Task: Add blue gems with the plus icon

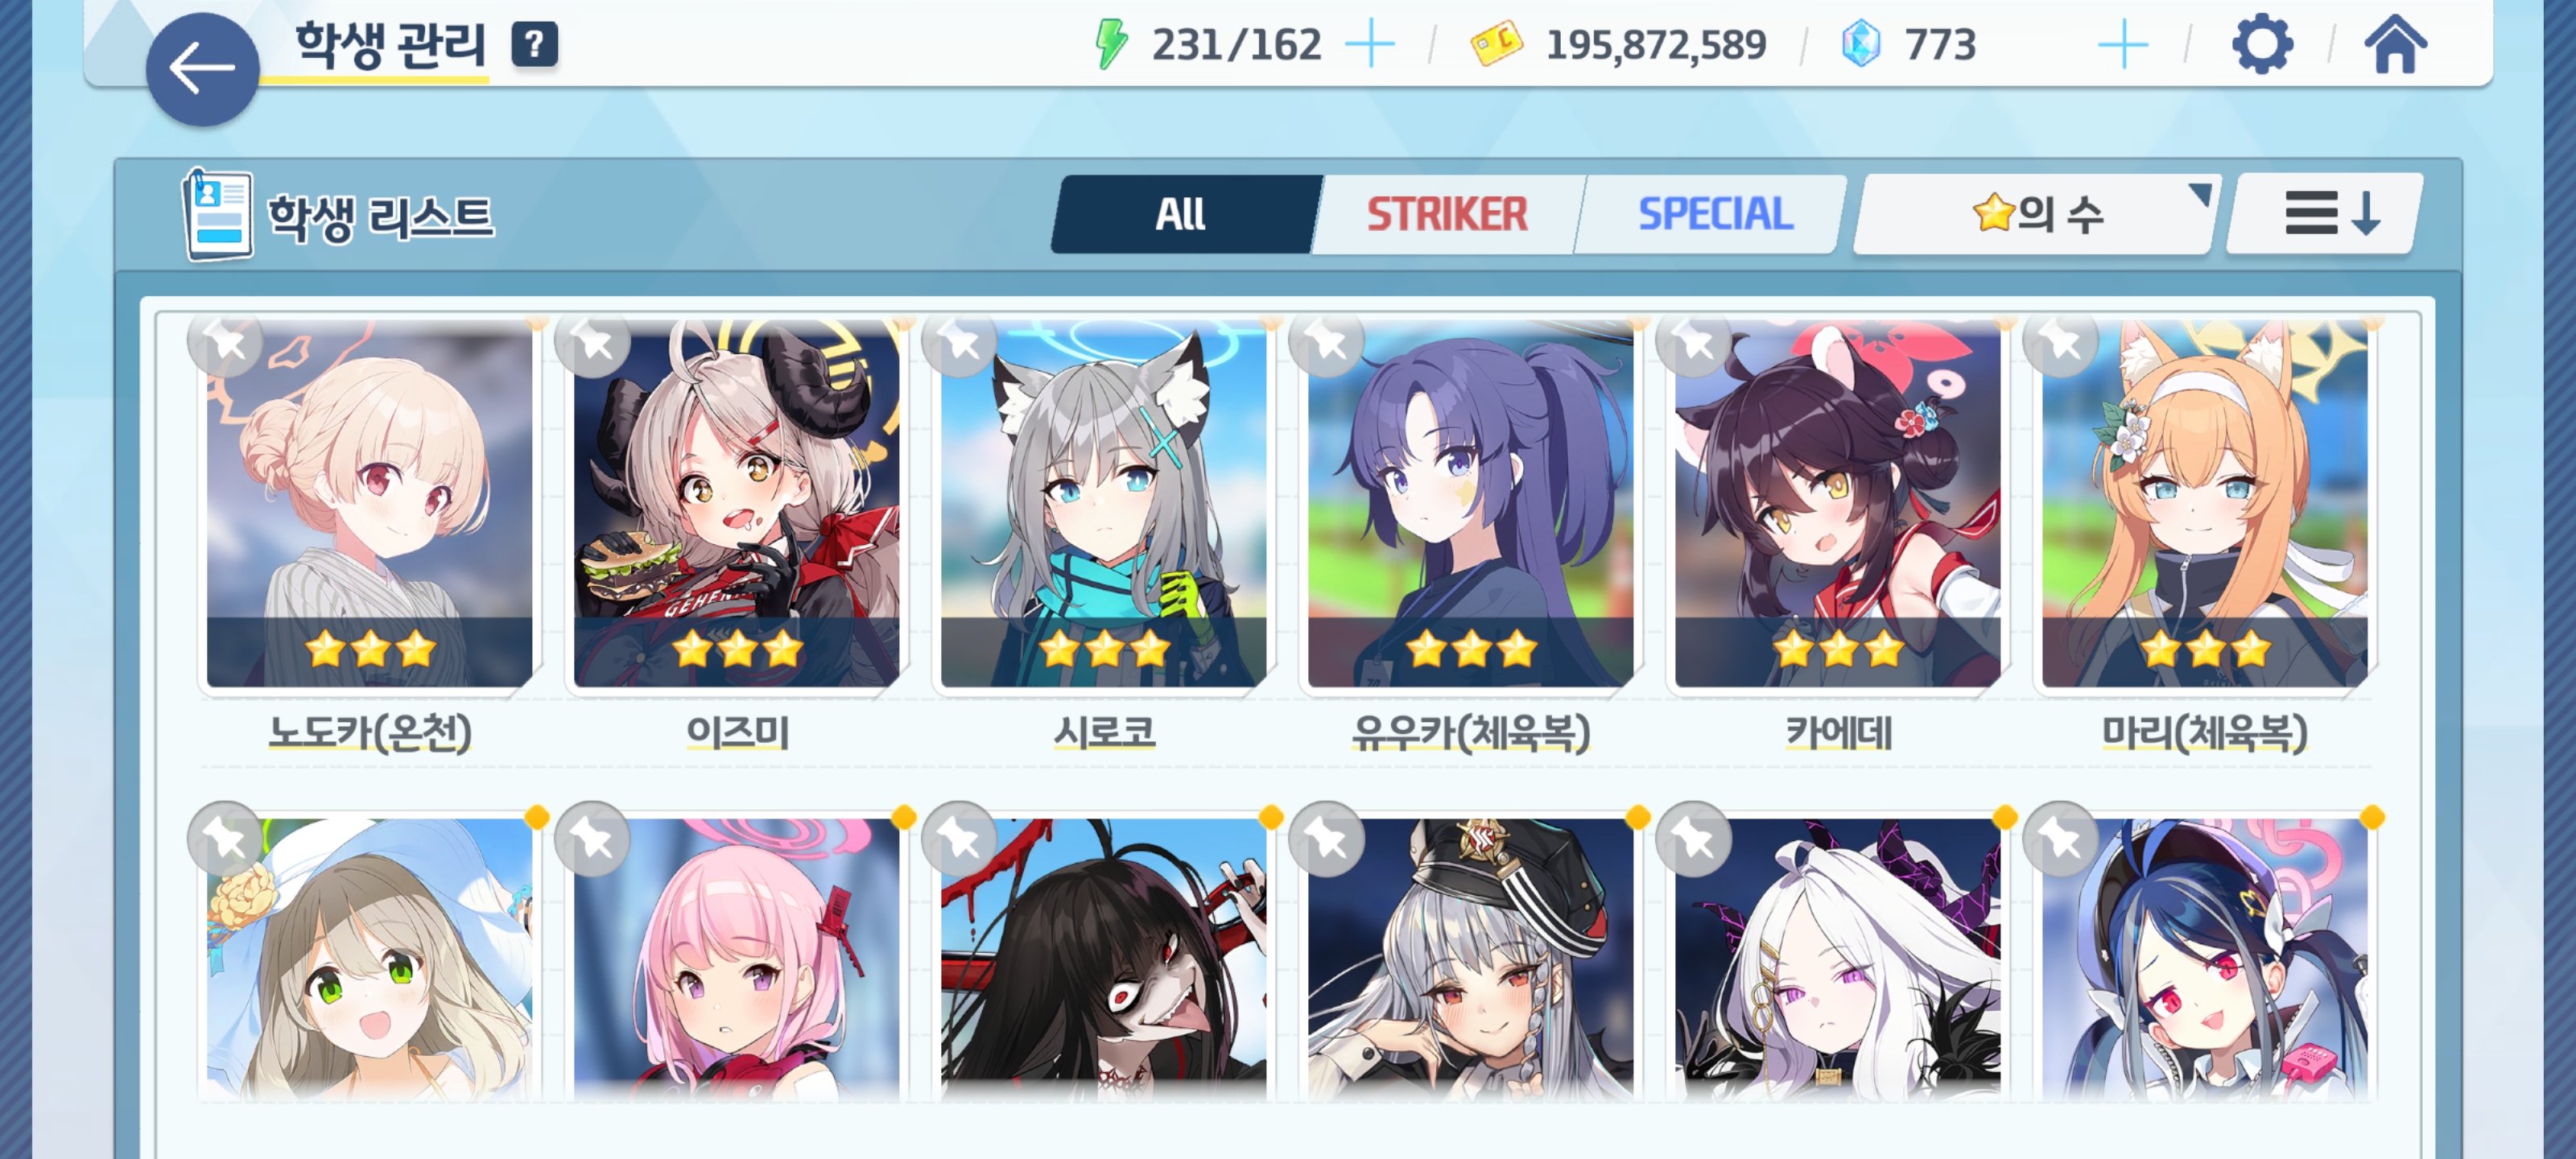Action: (x=2122, y=45)
